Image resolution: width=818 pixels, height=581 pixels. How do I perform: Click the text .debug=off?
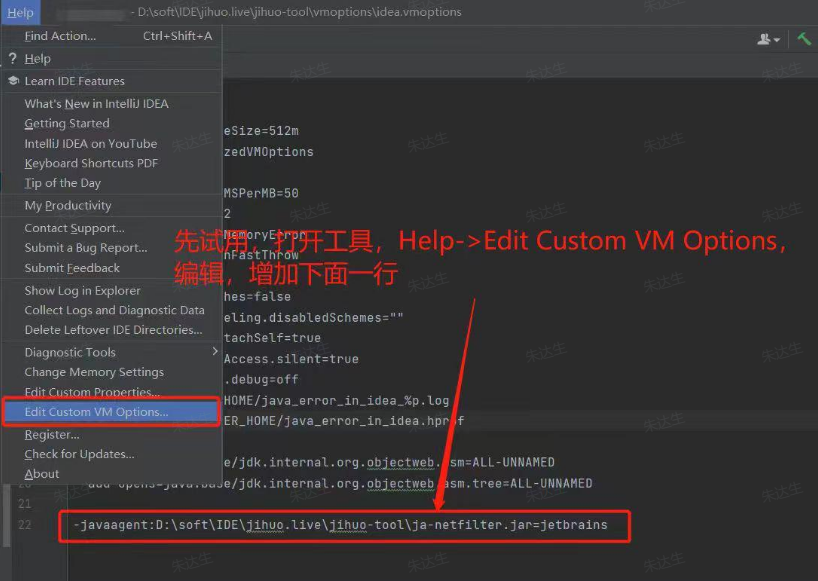click(261, 380)
